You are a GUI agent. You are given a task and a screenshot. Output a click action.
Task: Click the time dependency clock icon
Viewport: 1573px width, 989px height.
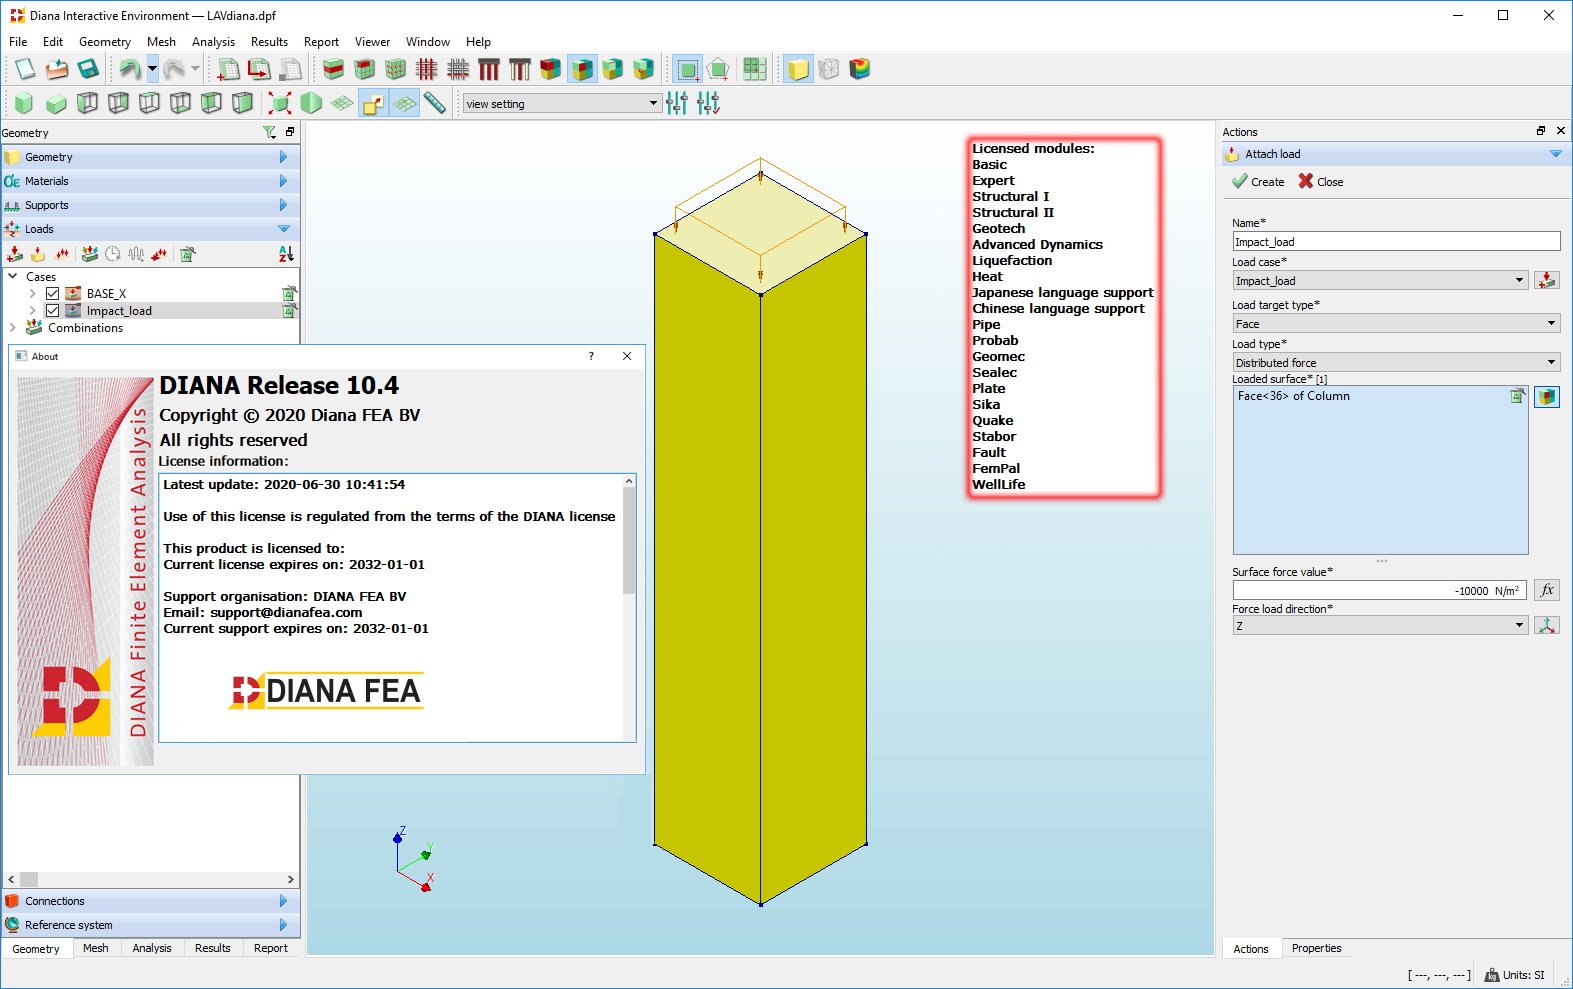113,254
